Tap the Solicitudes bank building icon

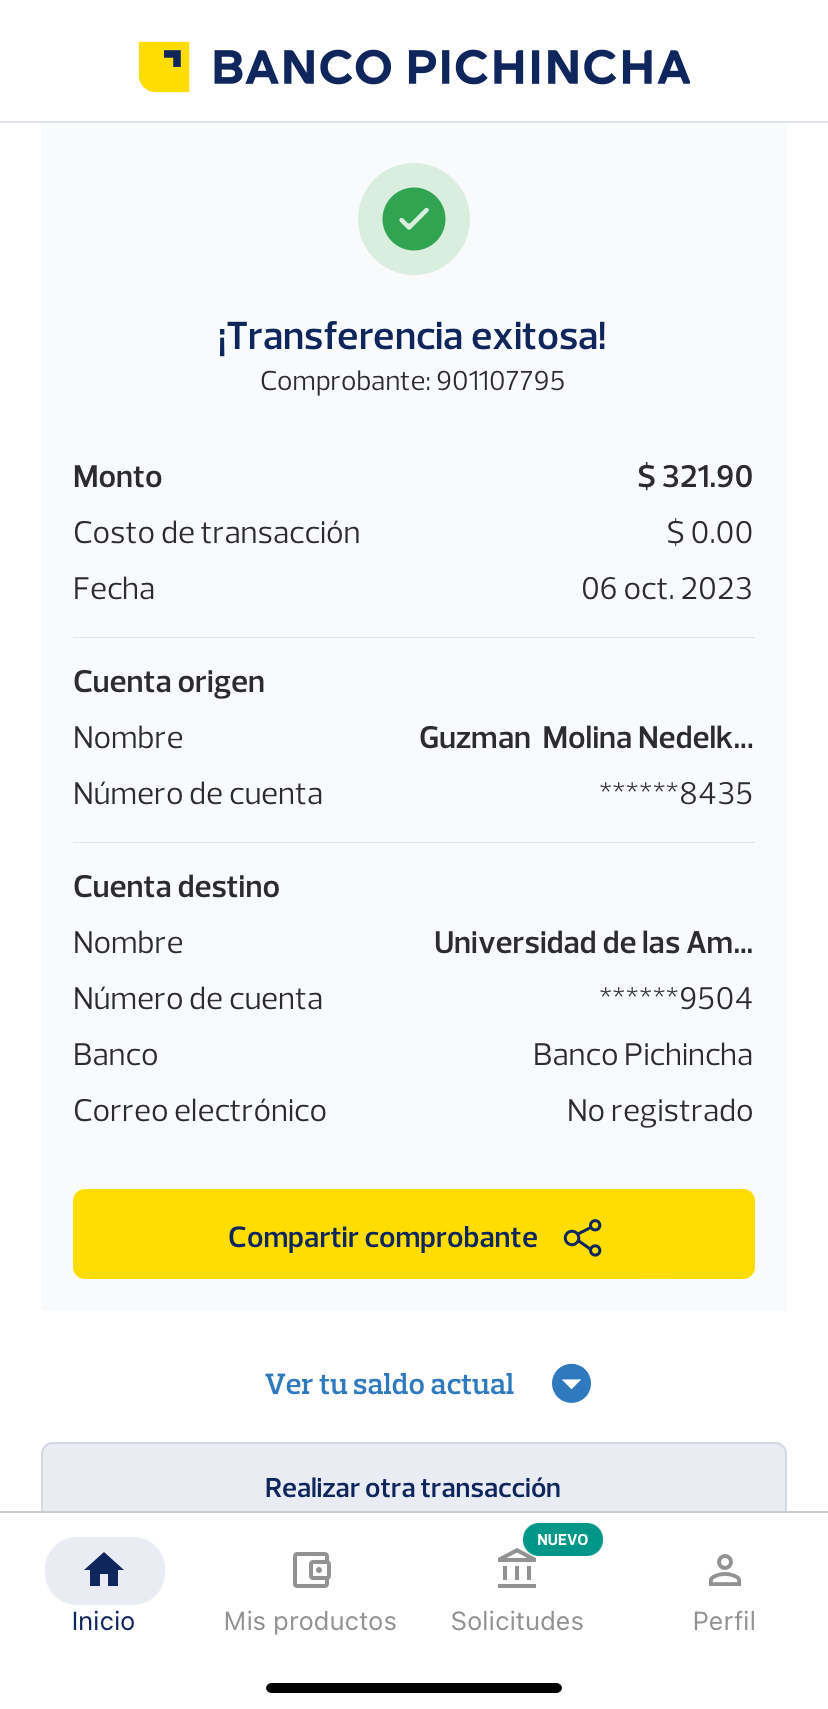pyautogui.click(x=517, y=1570)
